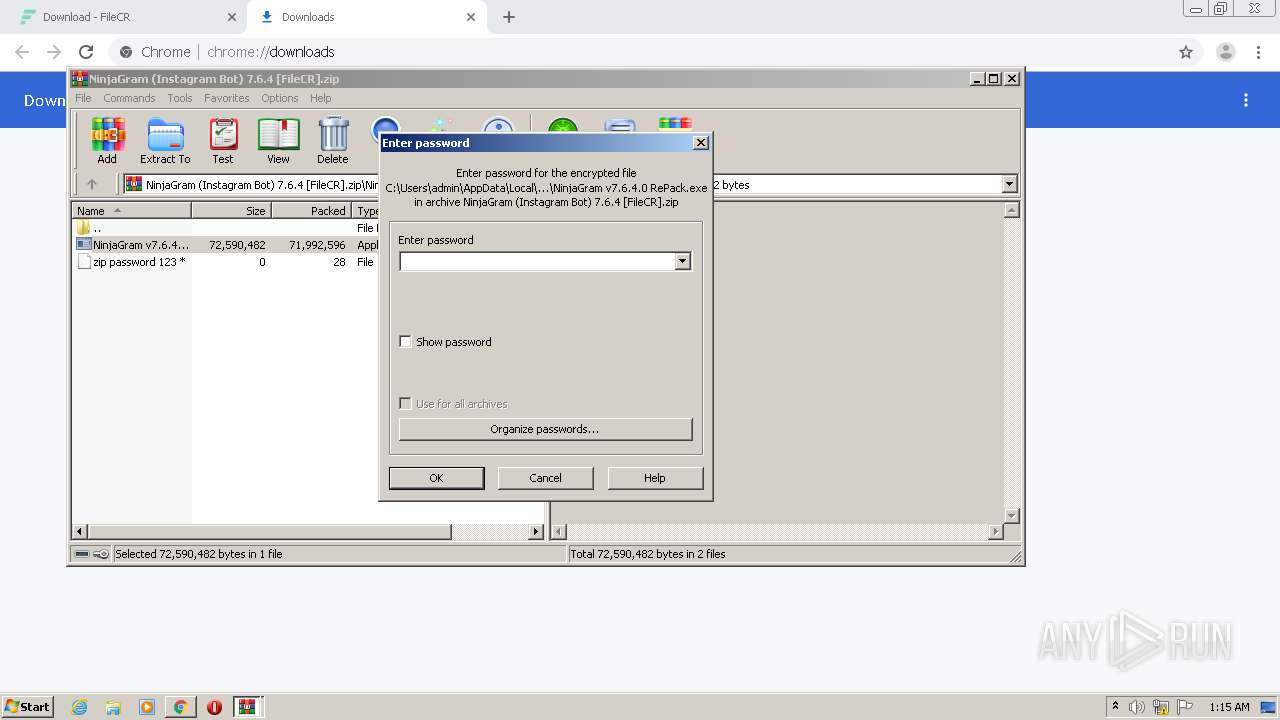The width and height of the screenshot is (1280, 720).
Task: Click the View file toolbar icon
Action: click(x=278, y=141)
